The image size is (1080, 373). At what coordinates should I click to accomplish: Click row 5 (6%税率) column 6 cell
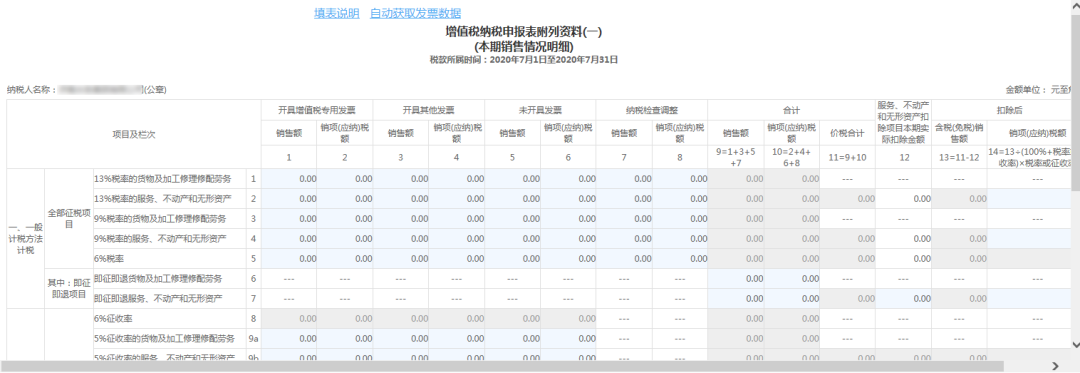pos(568,259)
